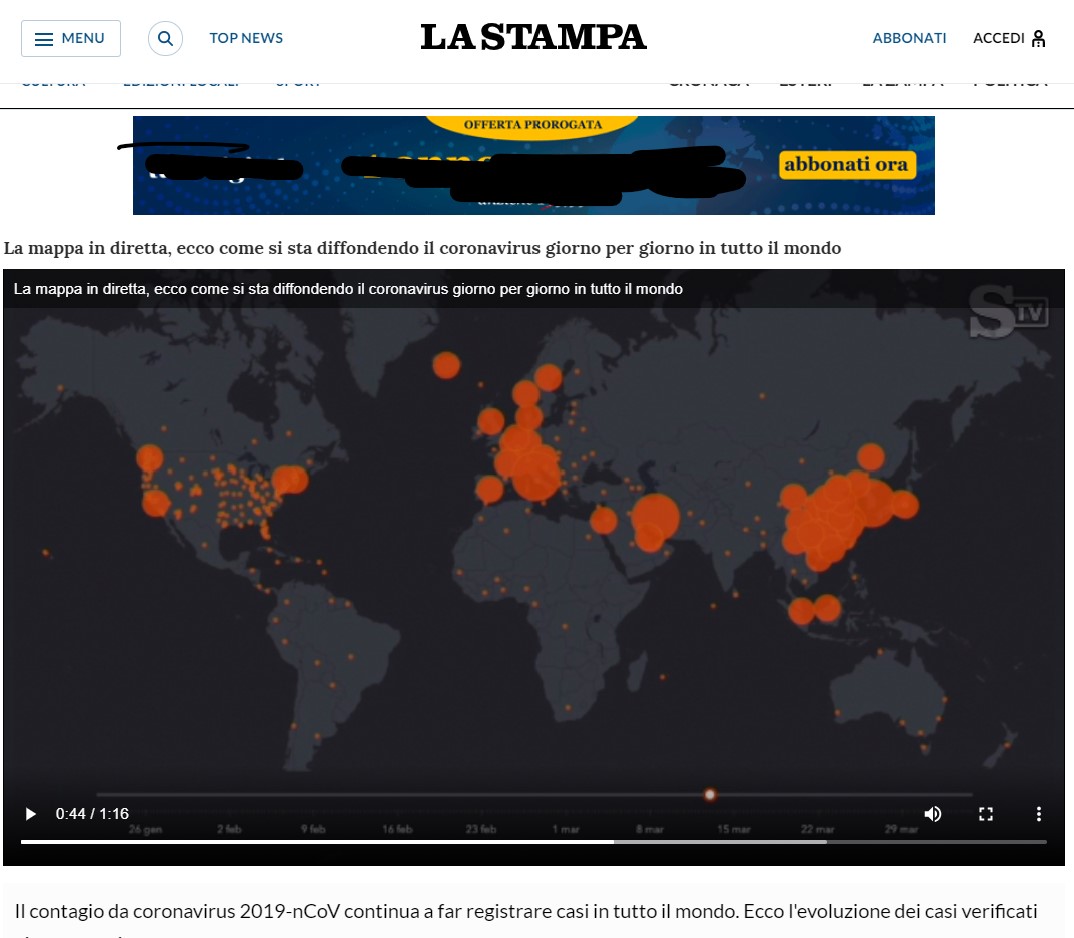Click the search magnifier icon
Screen dimensions: 1074x938
166,39
